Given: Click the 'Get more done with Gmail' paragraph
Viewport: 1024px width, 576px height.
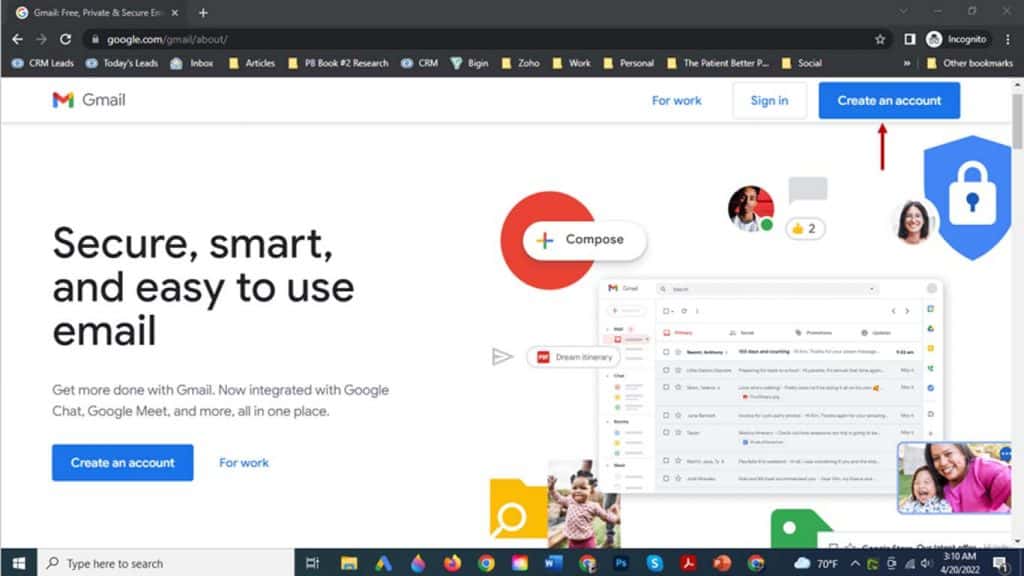Looking at the screenshot, I should pyautogui.click(x=221, y=400).
